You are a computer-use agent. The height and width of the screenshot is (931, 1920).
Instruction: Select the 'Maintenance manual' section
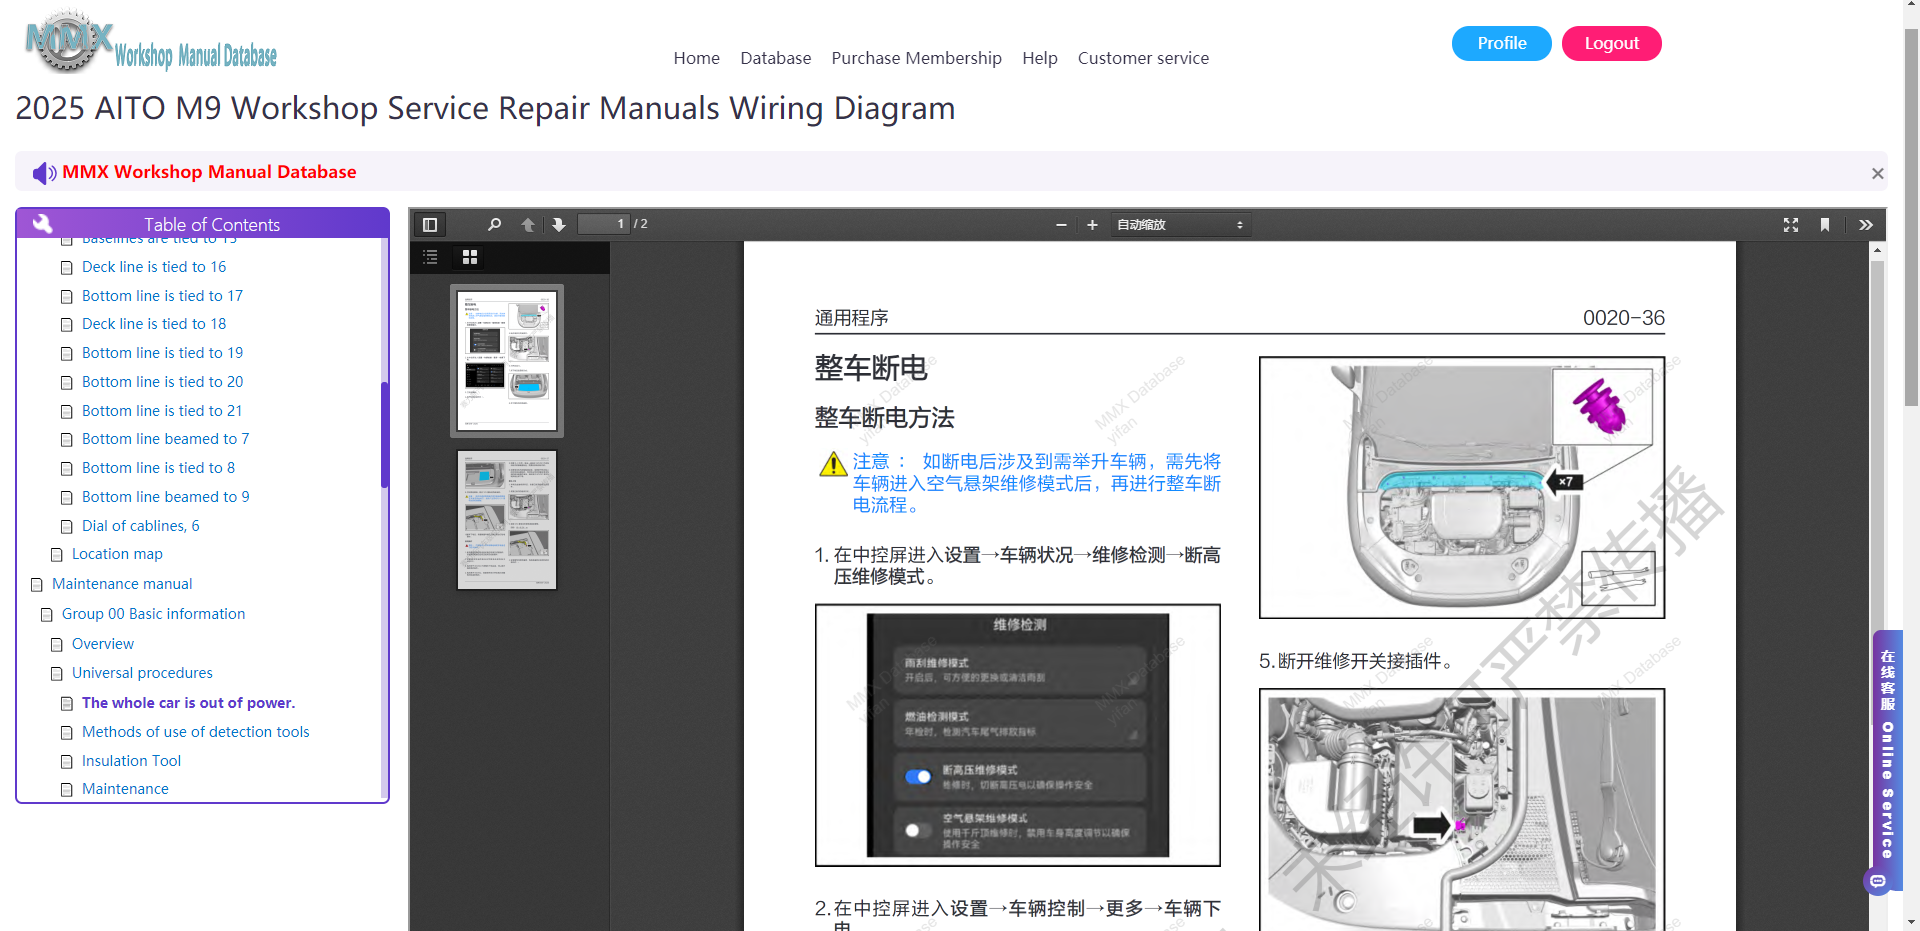pos(122,584)
